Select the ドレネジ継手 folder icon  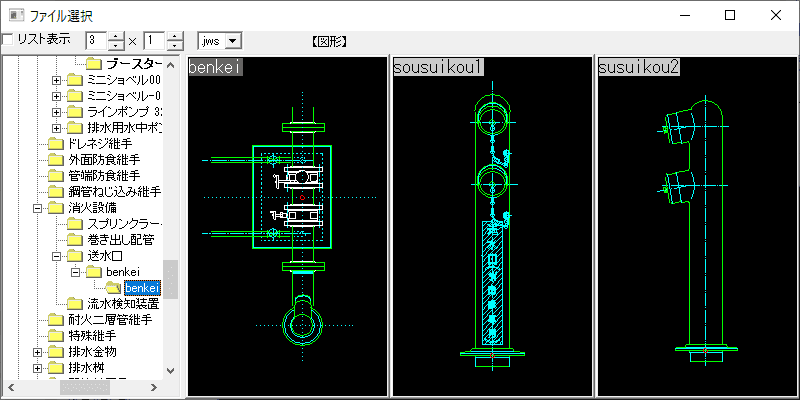coord(54,143)
